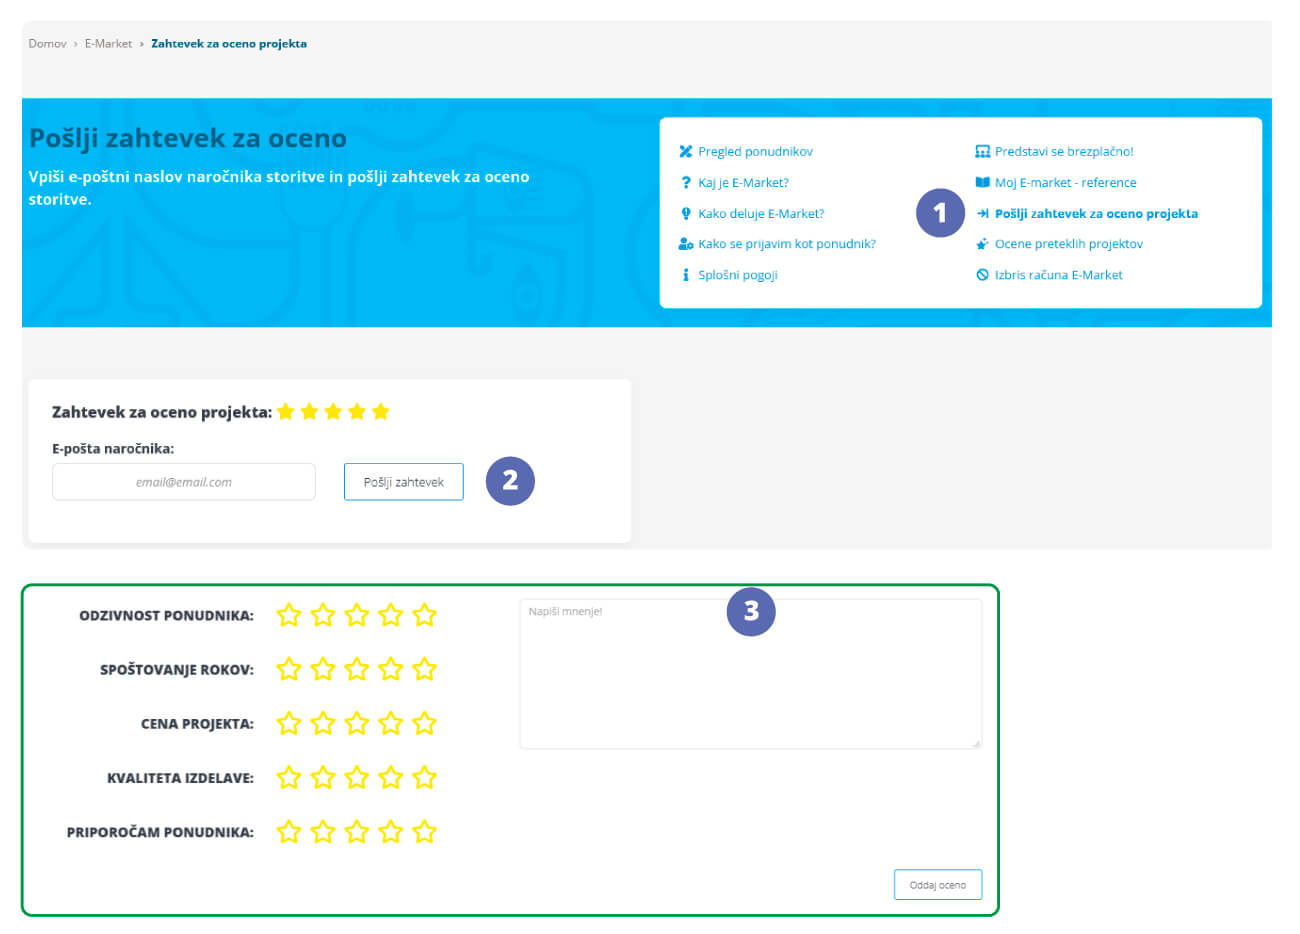Click the presentation icon beside Predstavi se brezplačno!
The height and width of the screenshot is (934, 1300).
click(982, 152)
